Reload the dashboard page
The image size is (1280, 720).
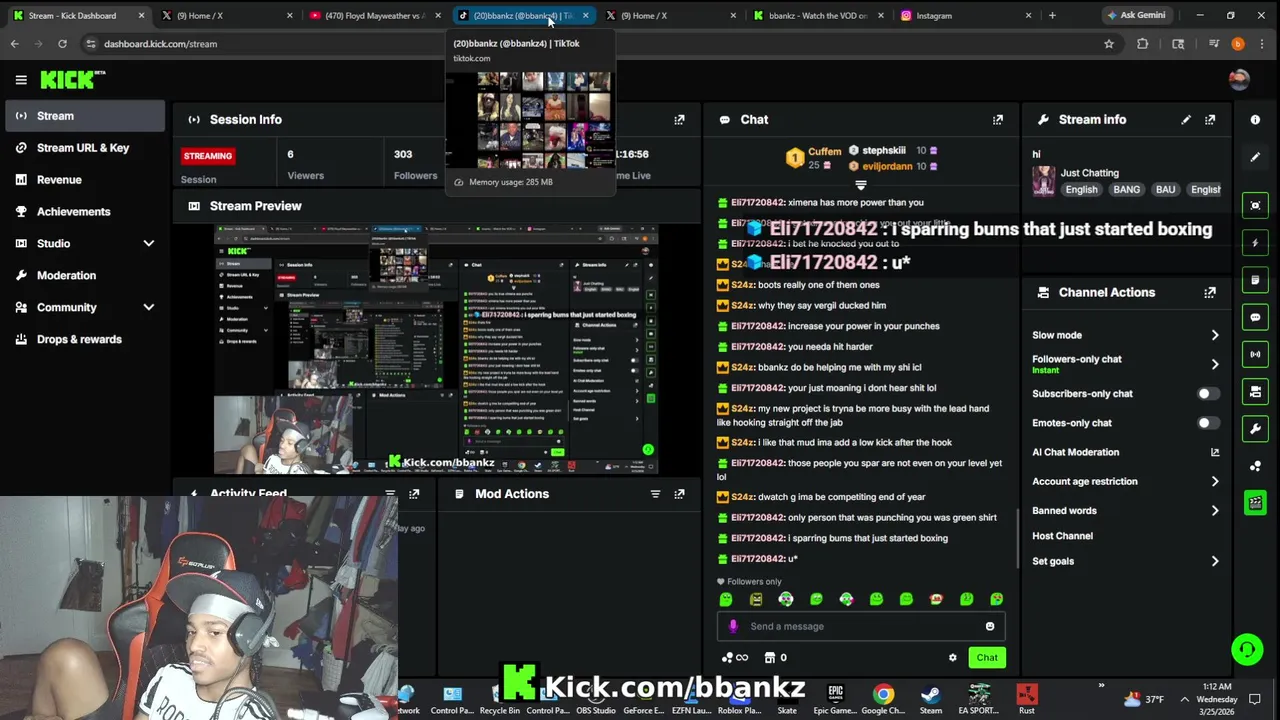click(x=62, y=44)
